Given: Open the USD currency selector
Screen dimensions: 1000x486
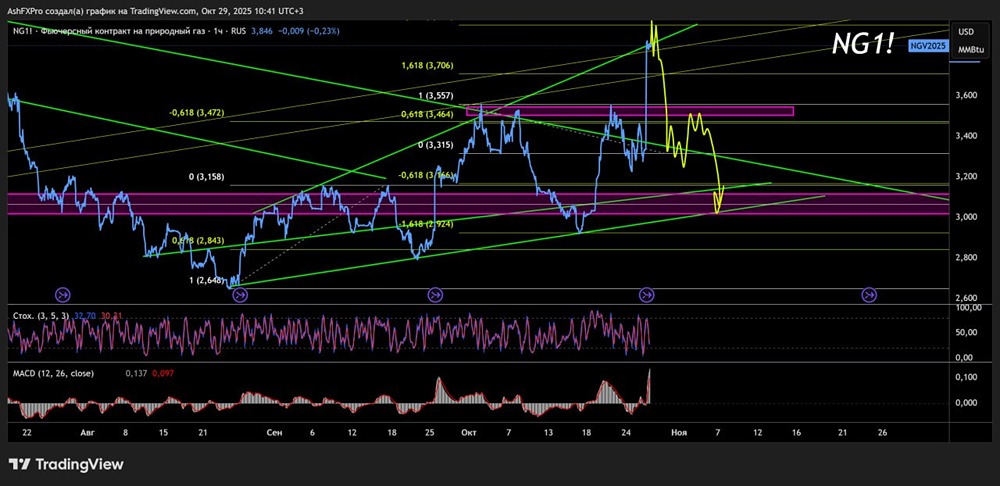Looking at the screenshot, I should click(968, 33).
